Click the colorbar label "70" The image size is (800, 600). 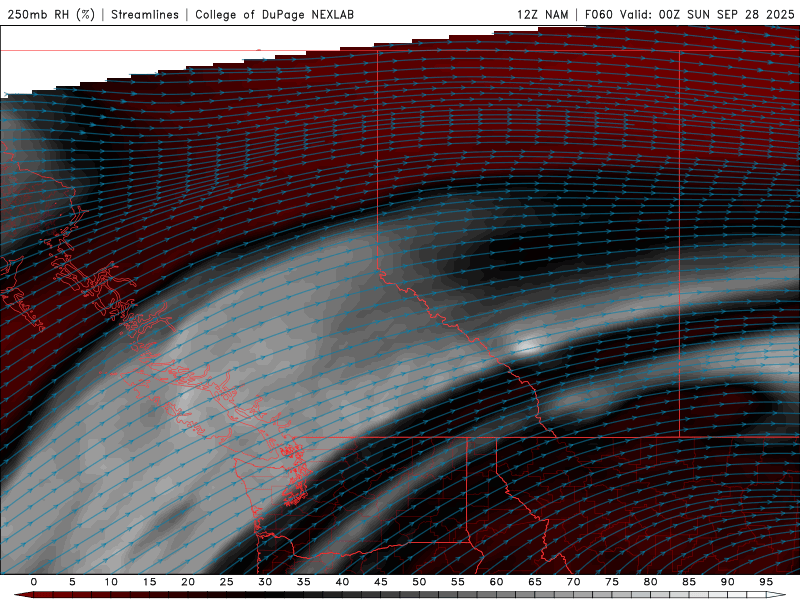point(573,582)
